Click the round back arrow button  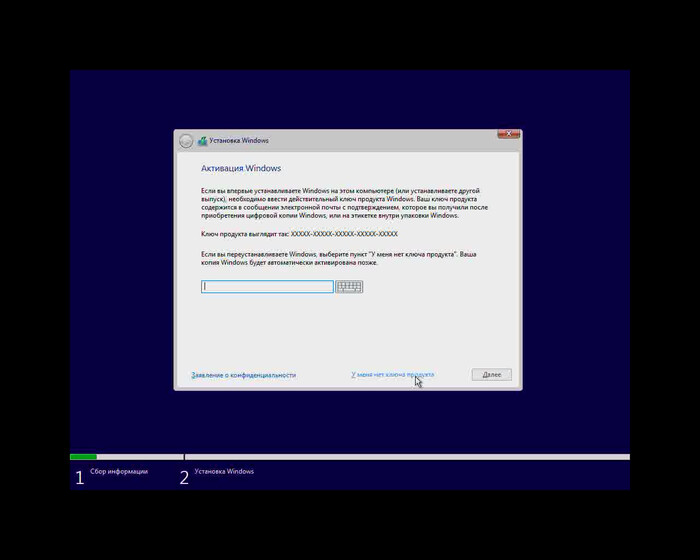click(185, 141)
